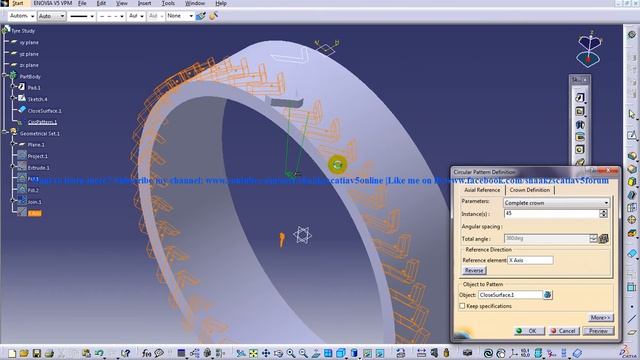The width and height of the screenshot is (640, 360).
Task: Open the Tools menu
Action: (x=168, y=3)
